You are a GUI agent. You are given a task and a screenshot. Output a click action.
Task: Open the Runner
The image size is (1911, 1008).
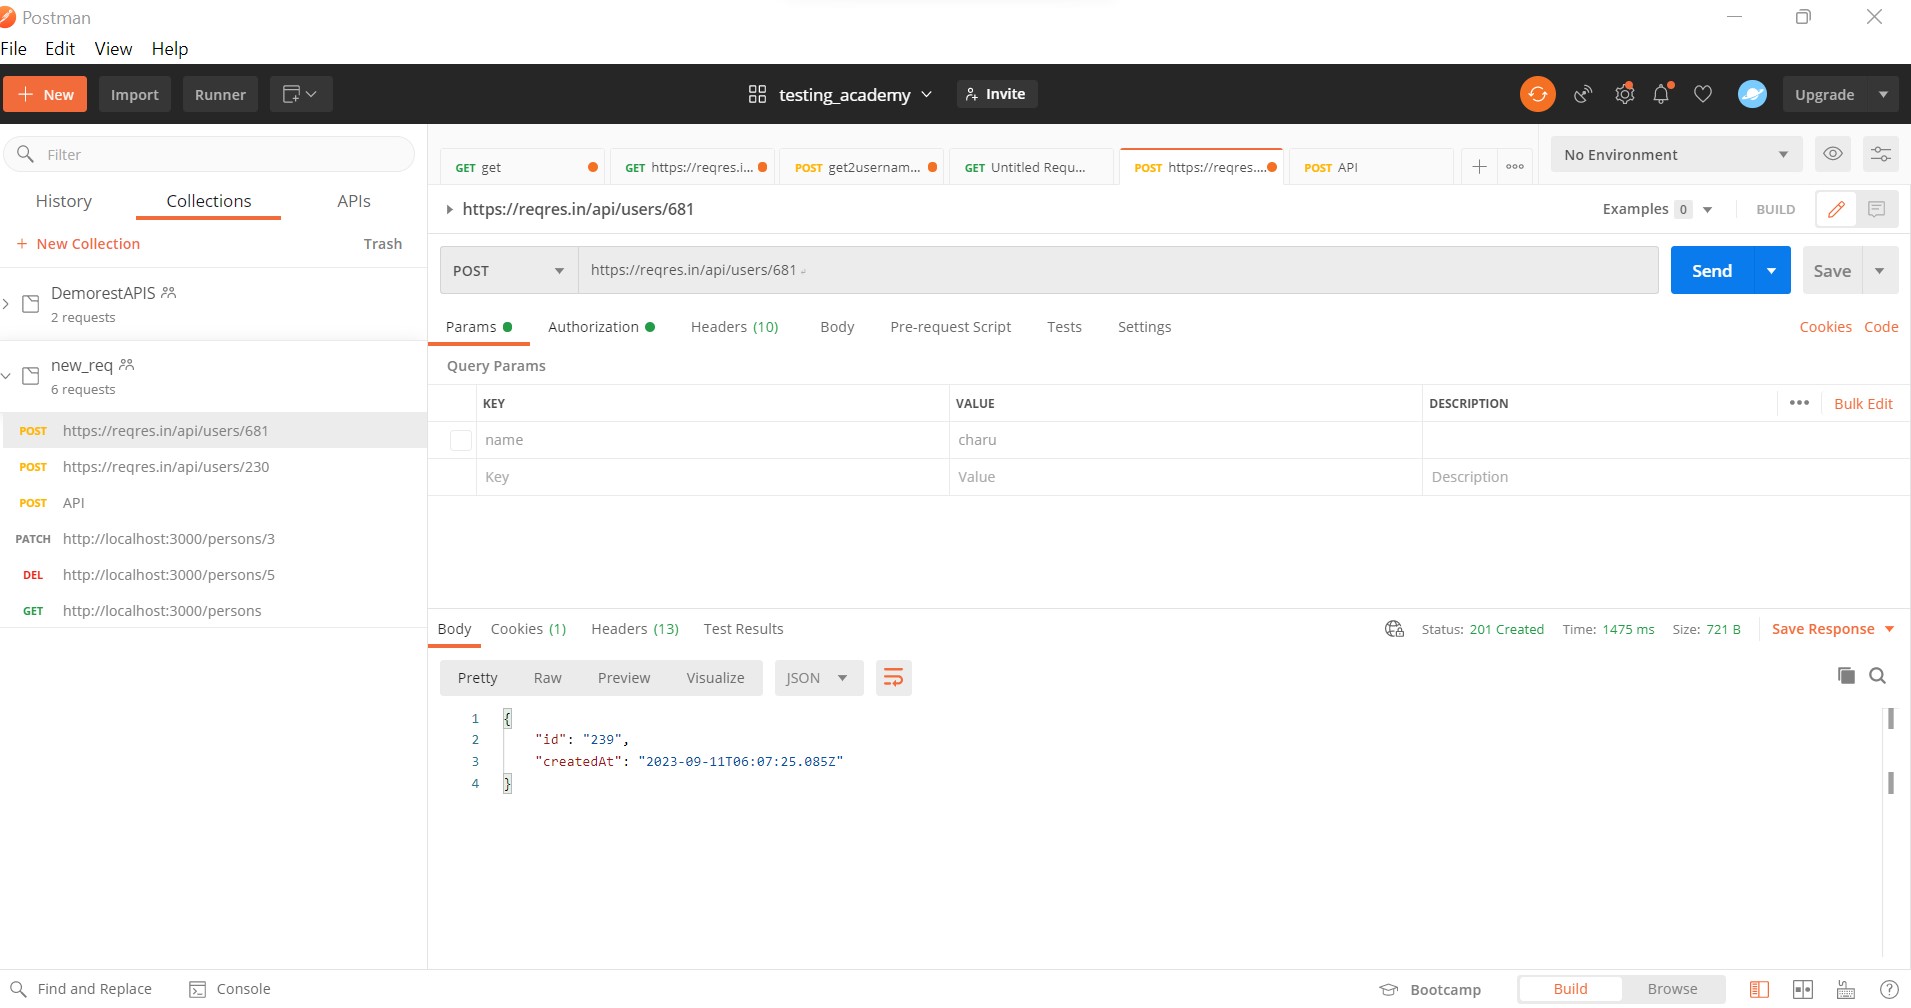tap(220, 94)
